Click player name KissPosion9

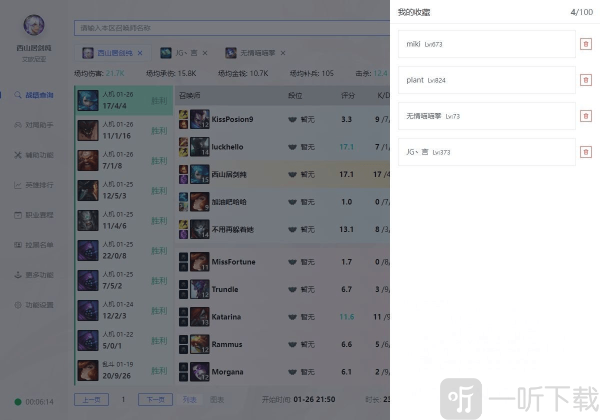[x=233, y=119]
